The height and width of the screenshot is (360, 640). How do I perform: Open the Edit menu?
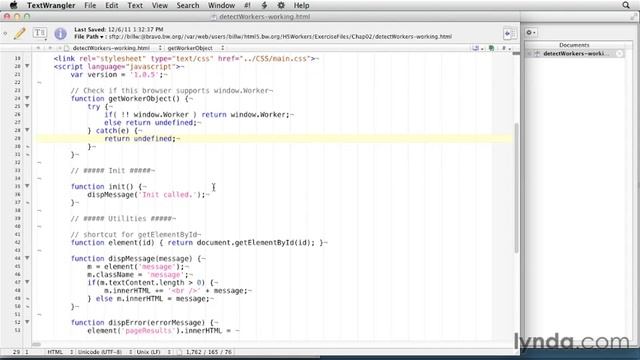pos(111,5)
